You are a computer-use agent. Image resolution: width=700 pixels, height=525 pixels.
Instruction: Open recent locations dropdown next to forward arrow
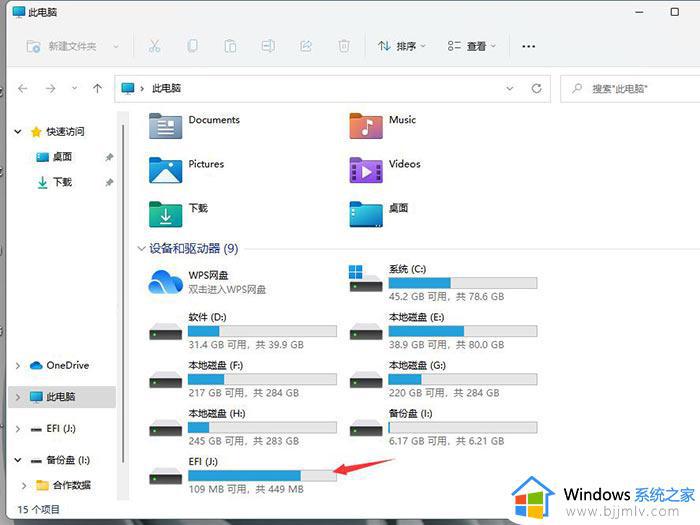pos(75,88)
